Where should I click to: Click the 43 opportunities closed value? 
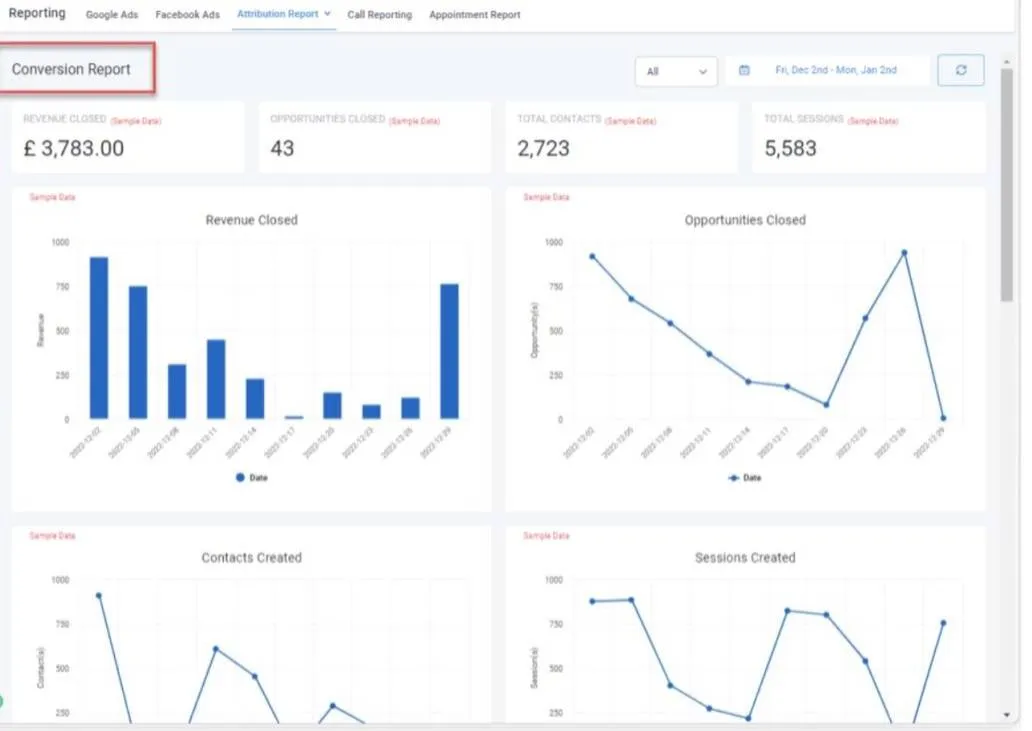click(282, 148)
